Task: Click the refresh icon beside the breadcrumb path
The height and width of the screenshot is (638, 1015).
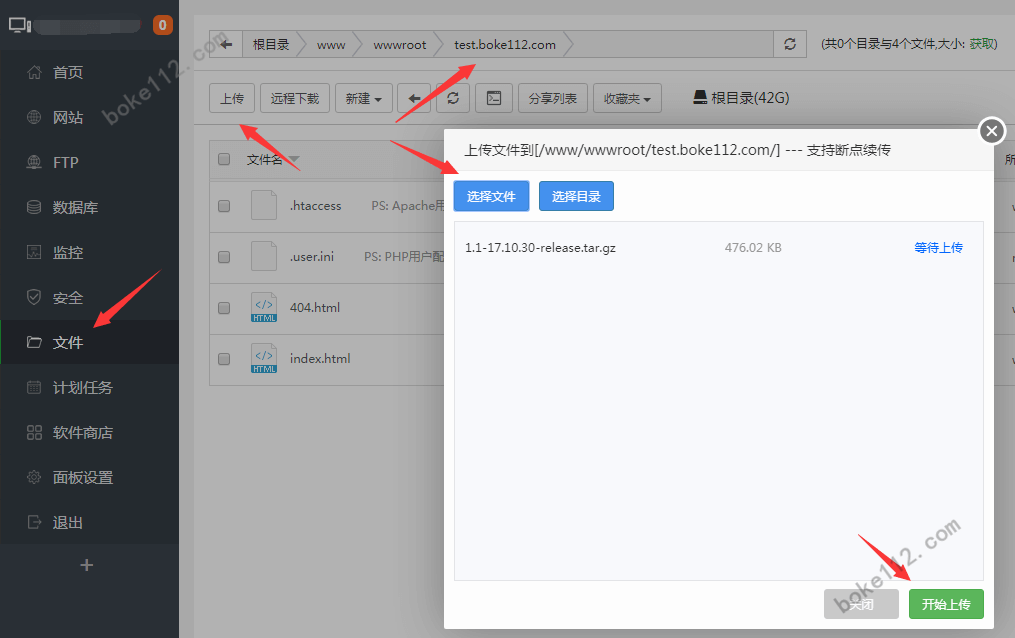Action: tap(789, 43)
